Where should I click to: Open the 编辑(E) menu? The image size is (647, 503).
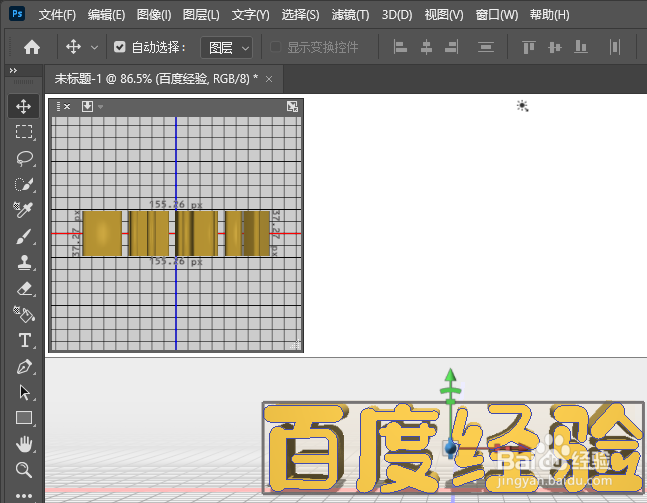point(106,15)
